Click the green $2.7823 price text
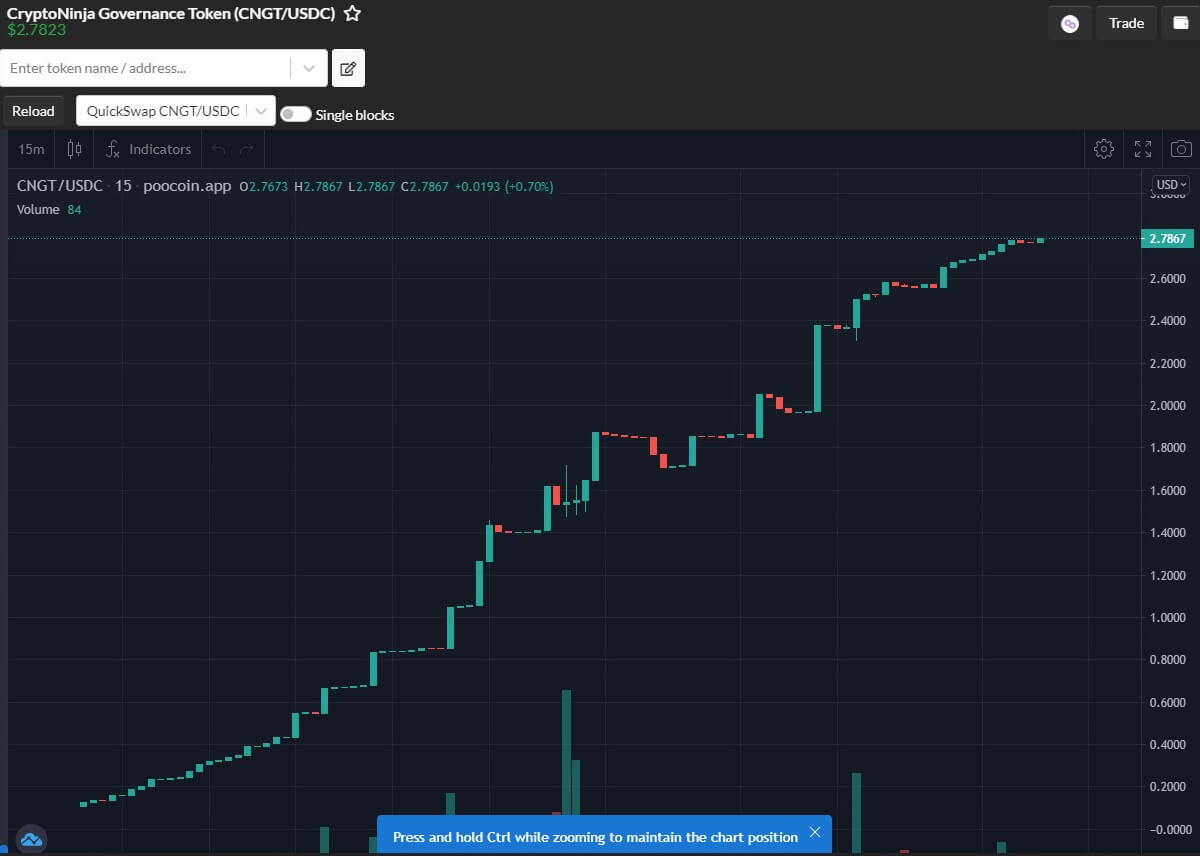The width and height of the screenshot is (1200, 856). tap(37, 30)
